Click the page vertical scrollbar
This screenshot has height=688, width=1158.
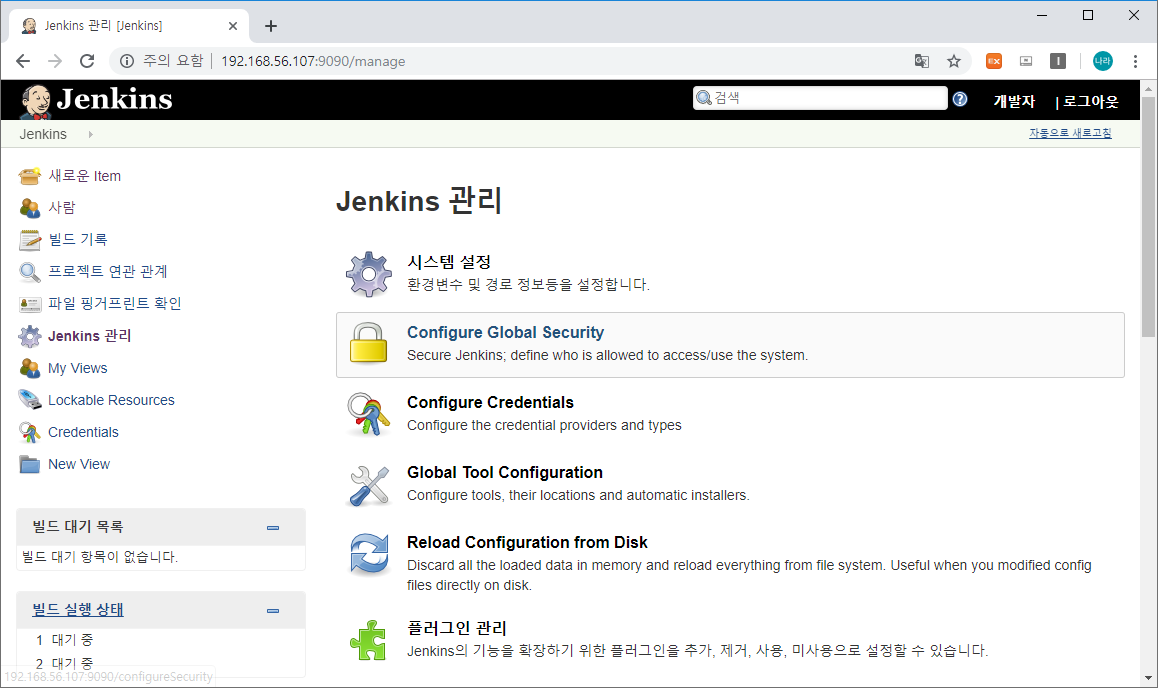[1148, 217]
